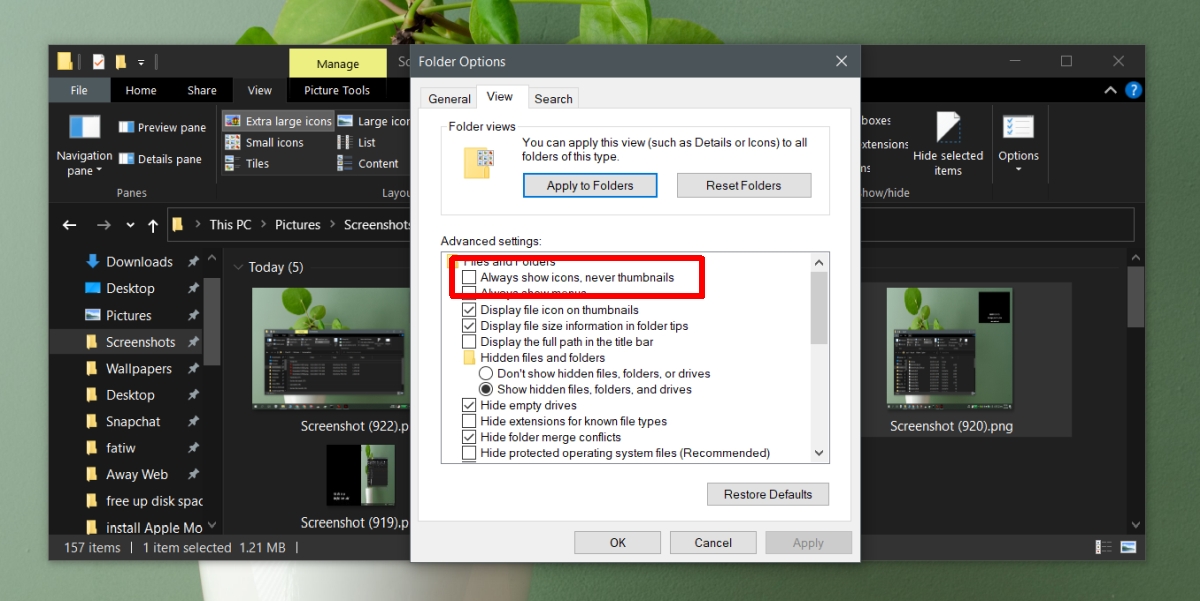Image resolution: width=1200 pixels, height=601 pixels.
Task: Open Wallpapers folder in navigation pane
Action: coord(139,368)
